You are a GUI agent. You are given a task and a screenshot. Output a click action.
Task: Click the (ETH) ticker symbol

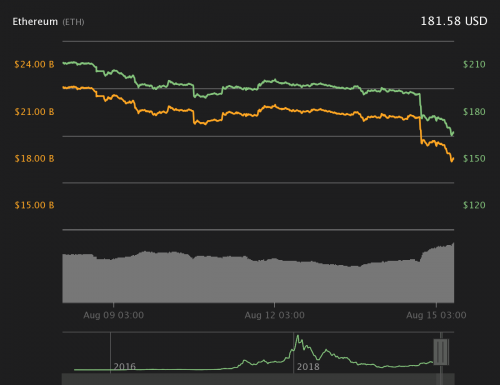click(x=73, y=22)
